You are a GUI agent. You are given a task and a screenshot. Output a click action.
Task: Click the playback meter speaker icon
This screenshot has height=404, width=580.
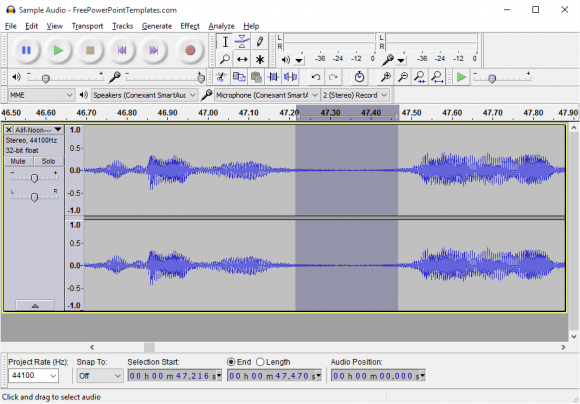point(286,60)
